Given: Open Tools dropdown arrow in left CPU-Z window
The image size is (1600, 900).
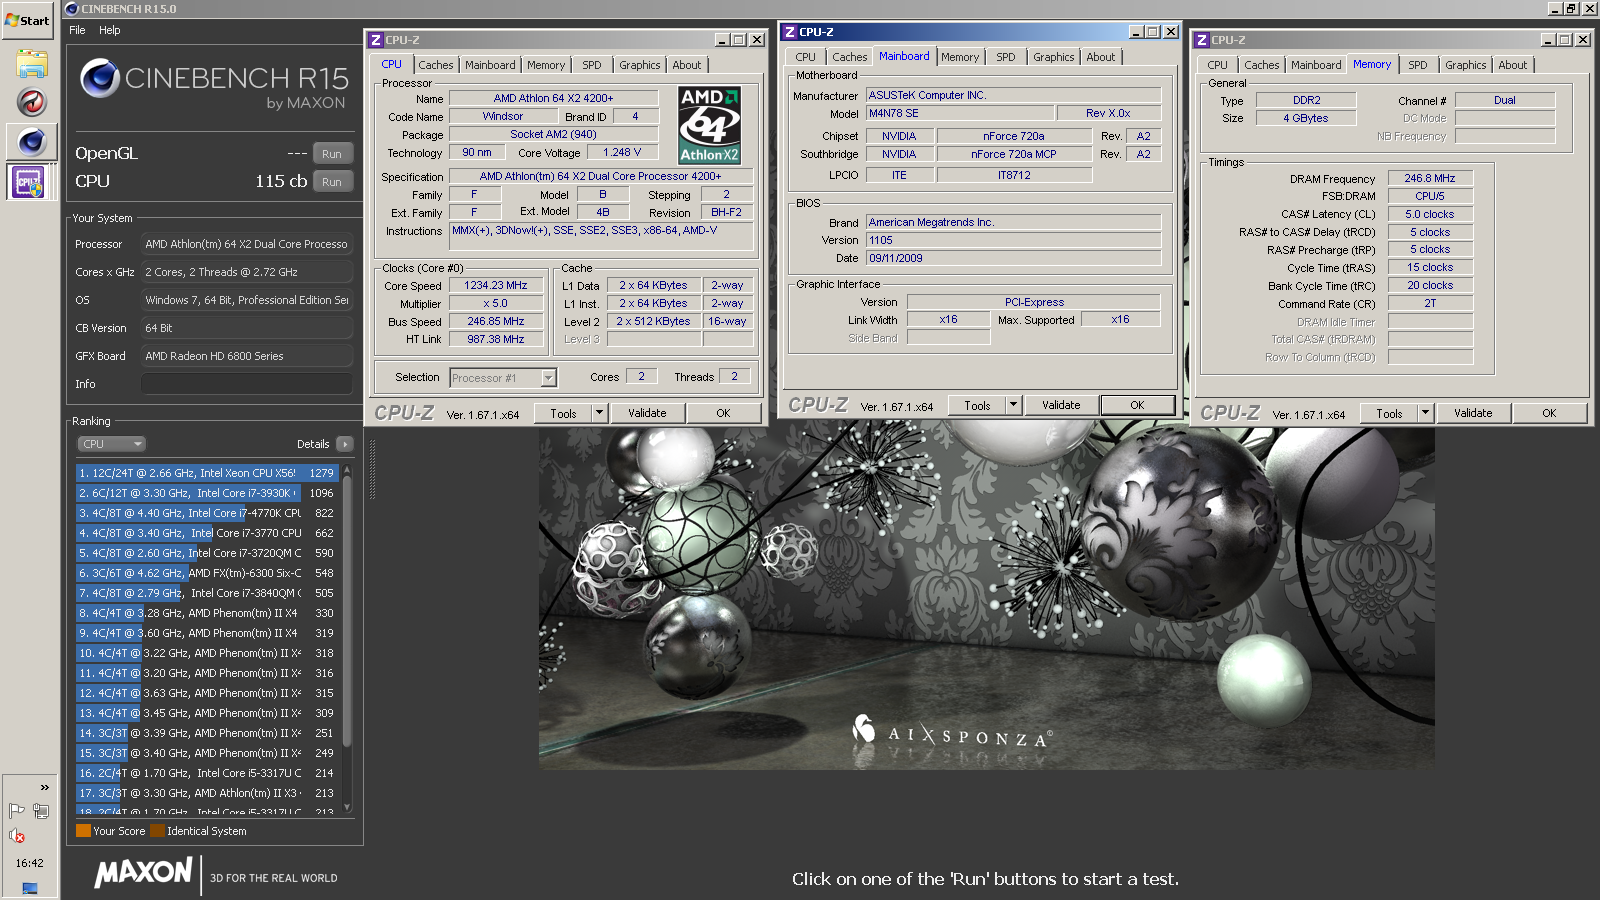Looking at the screenshot, I should (x=600, y=413).
